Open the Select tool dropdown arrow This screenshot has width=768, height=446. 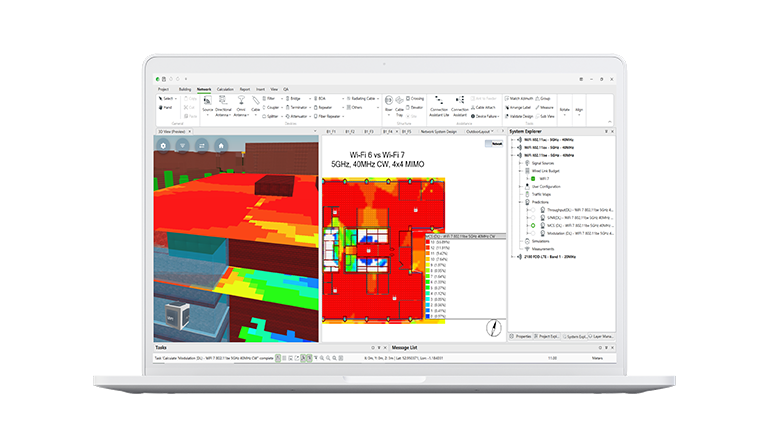(x=176, y=98)
